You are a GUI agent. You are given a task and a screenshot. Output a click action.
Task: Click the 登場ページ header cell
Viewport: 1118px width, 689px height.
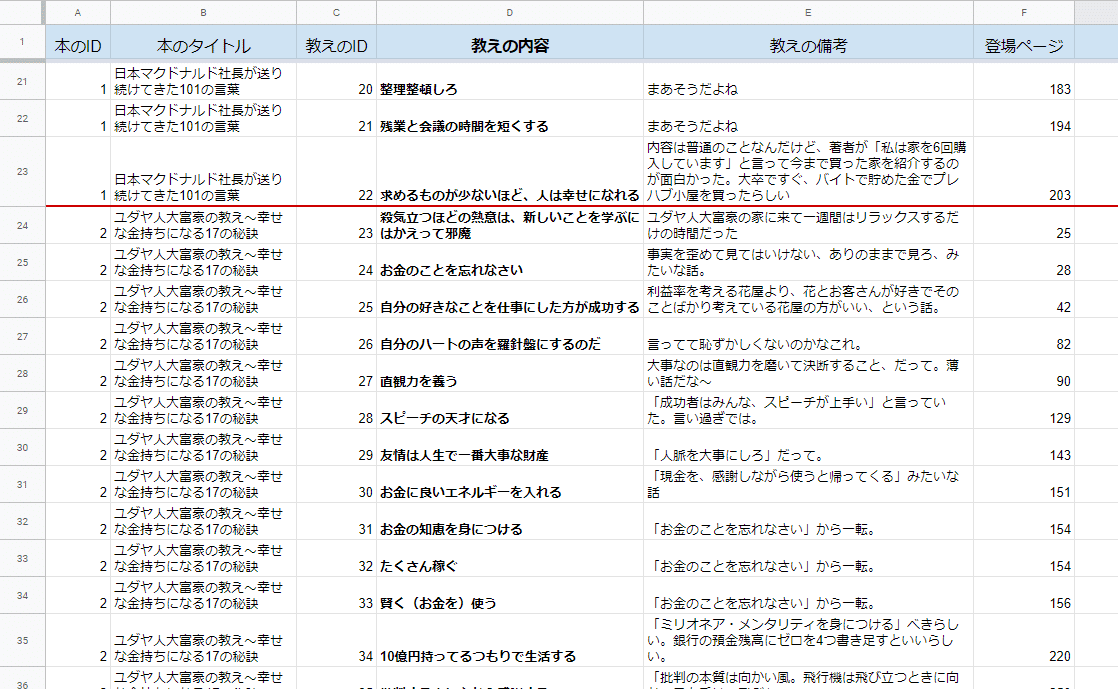tap(1024, 42)
